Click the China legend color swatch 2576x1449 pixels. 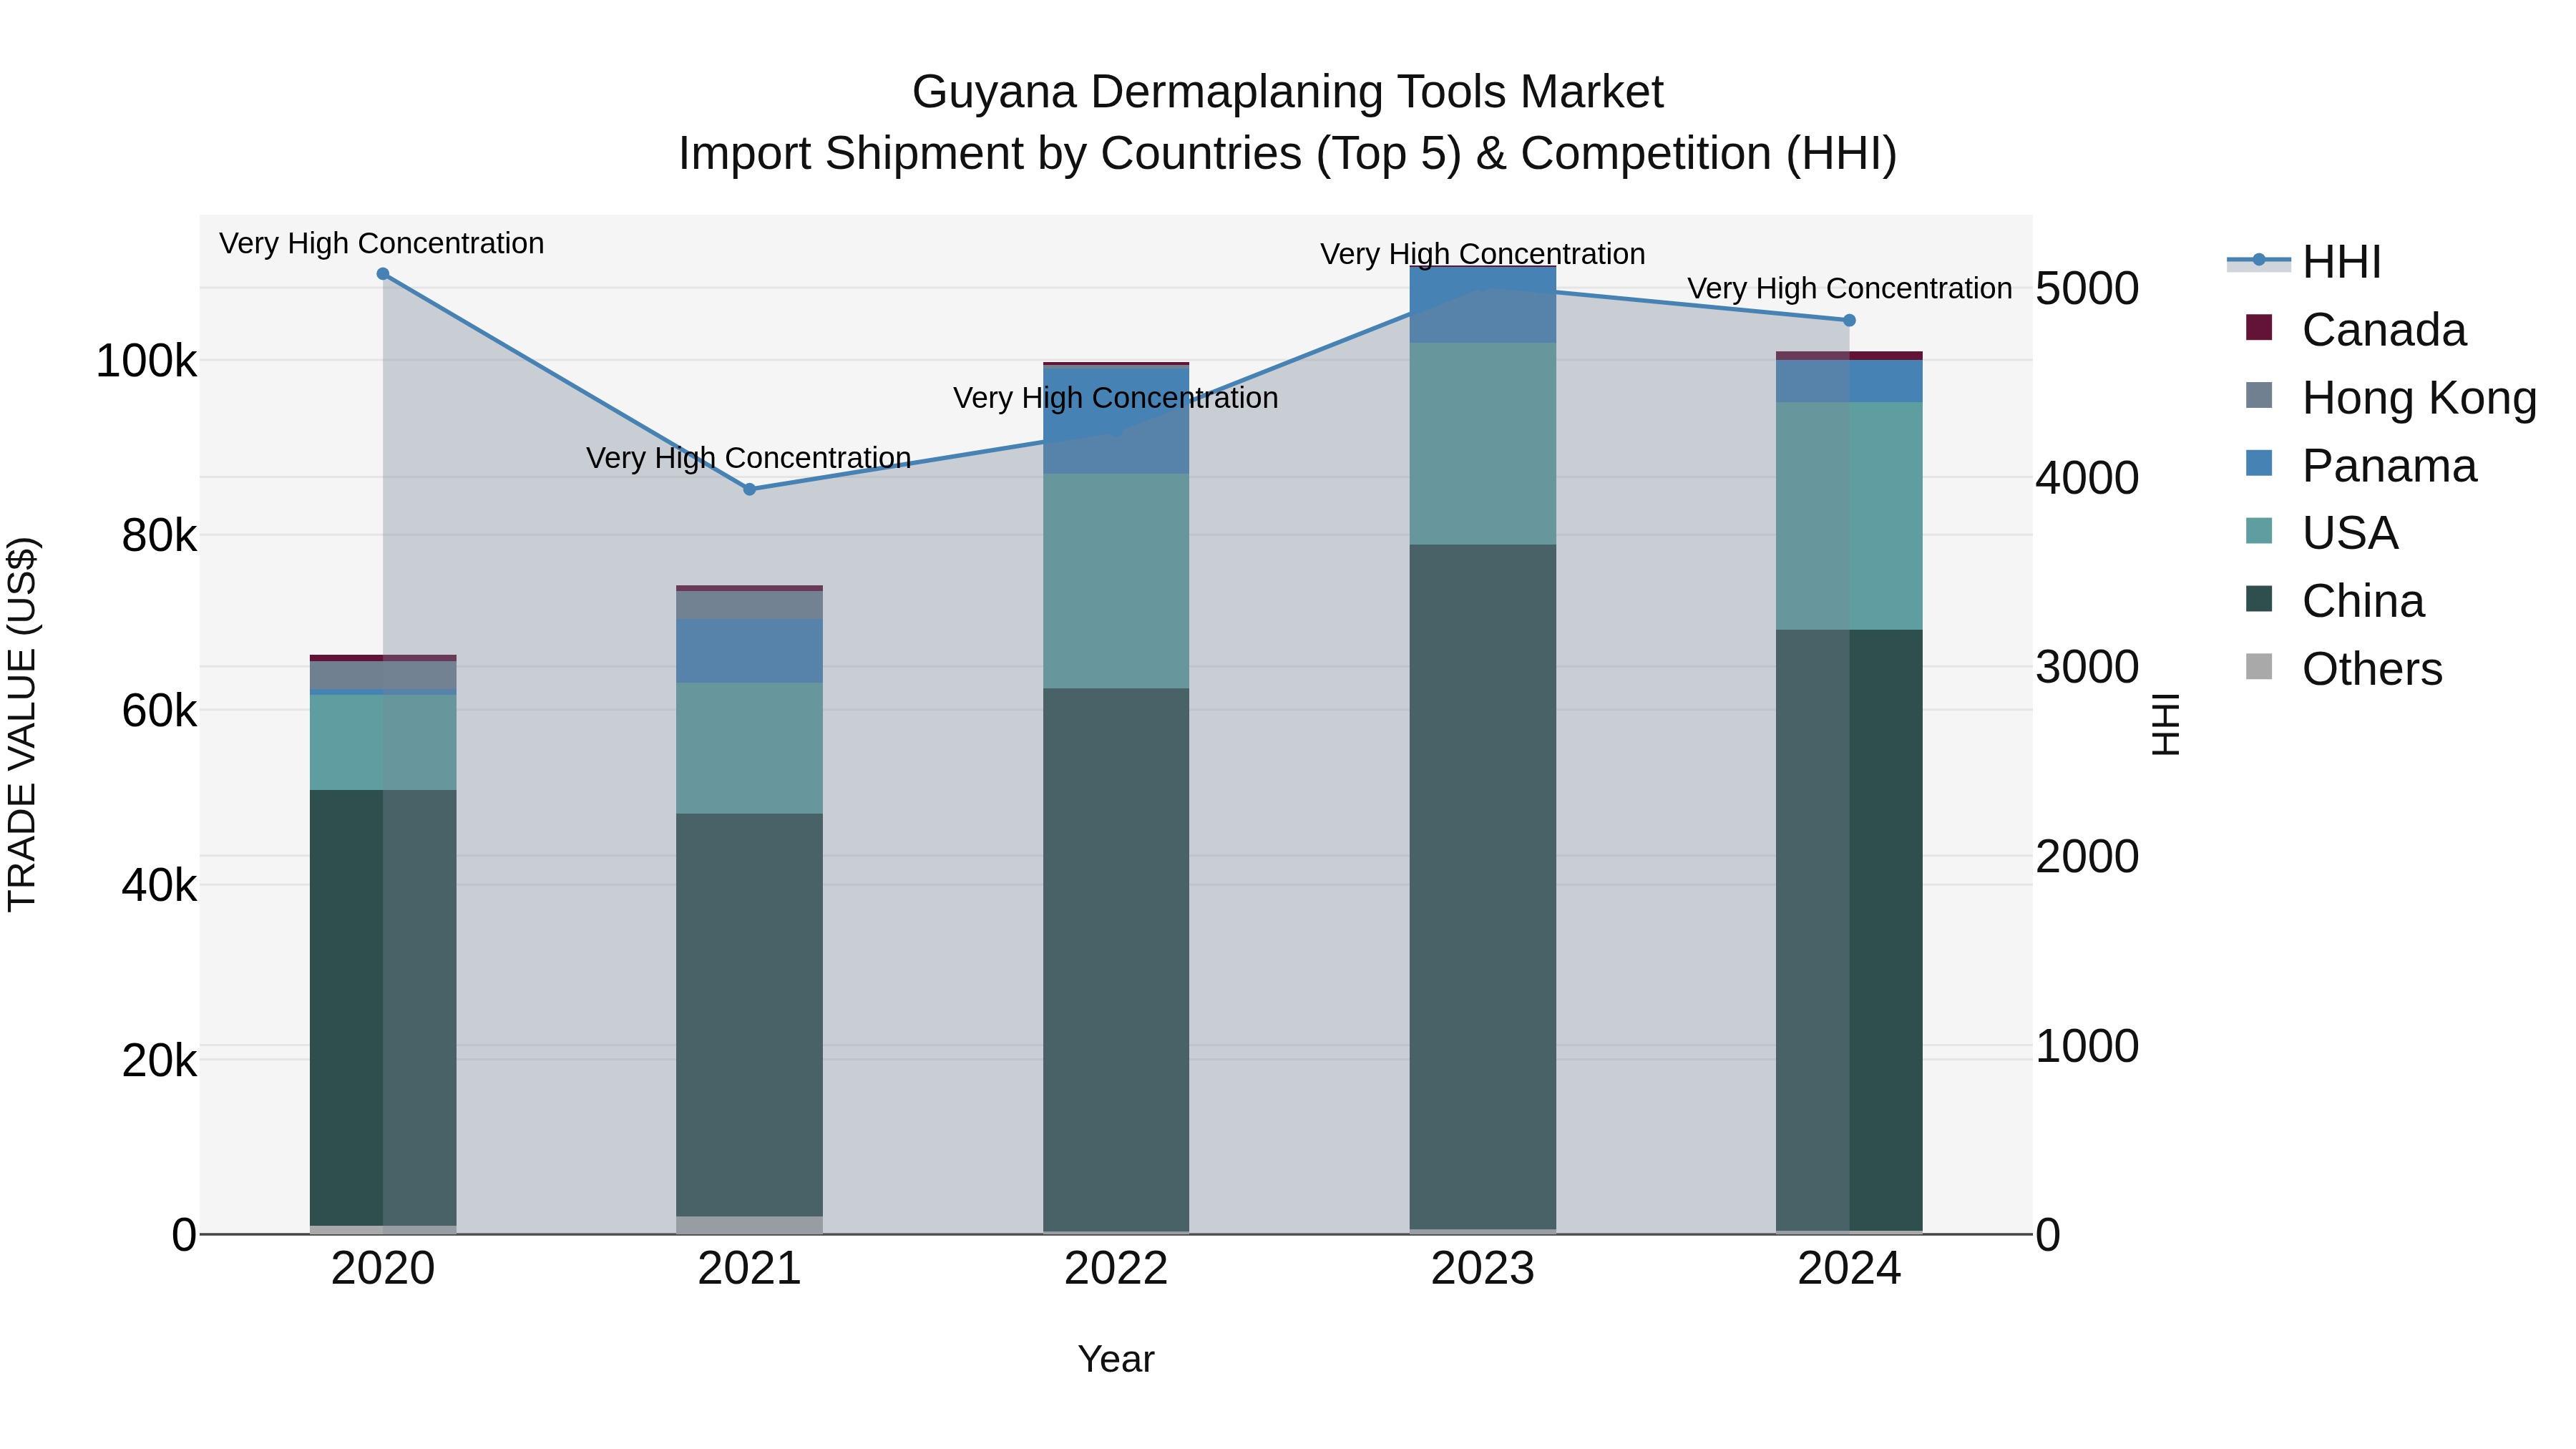click(2258, 599)
